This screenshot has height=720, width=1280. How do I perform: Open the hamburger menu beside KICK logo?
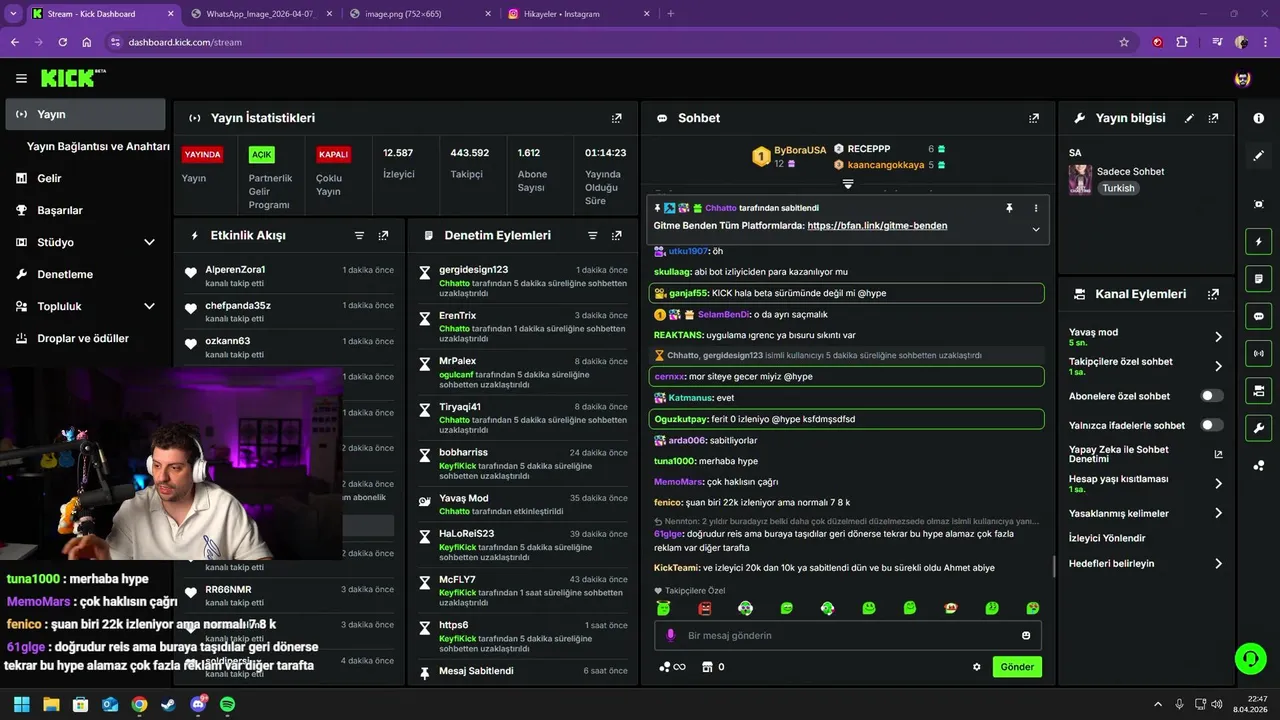point(21,78)
